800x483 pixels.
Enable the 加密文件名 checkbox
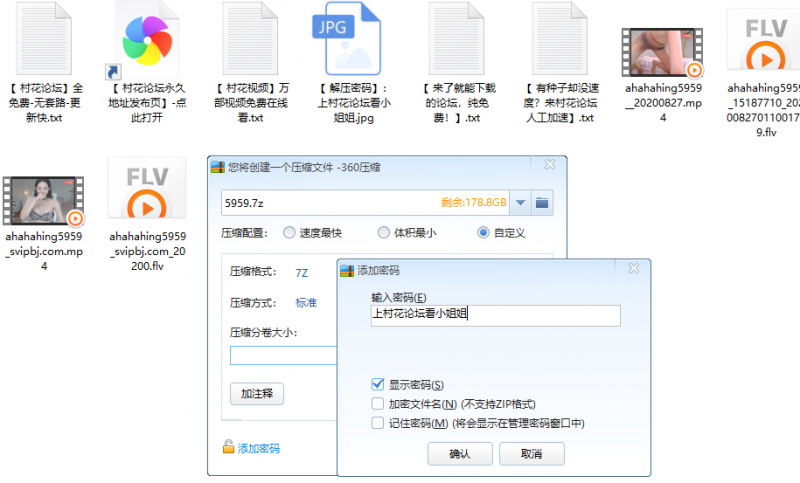[x=377, y=404]
